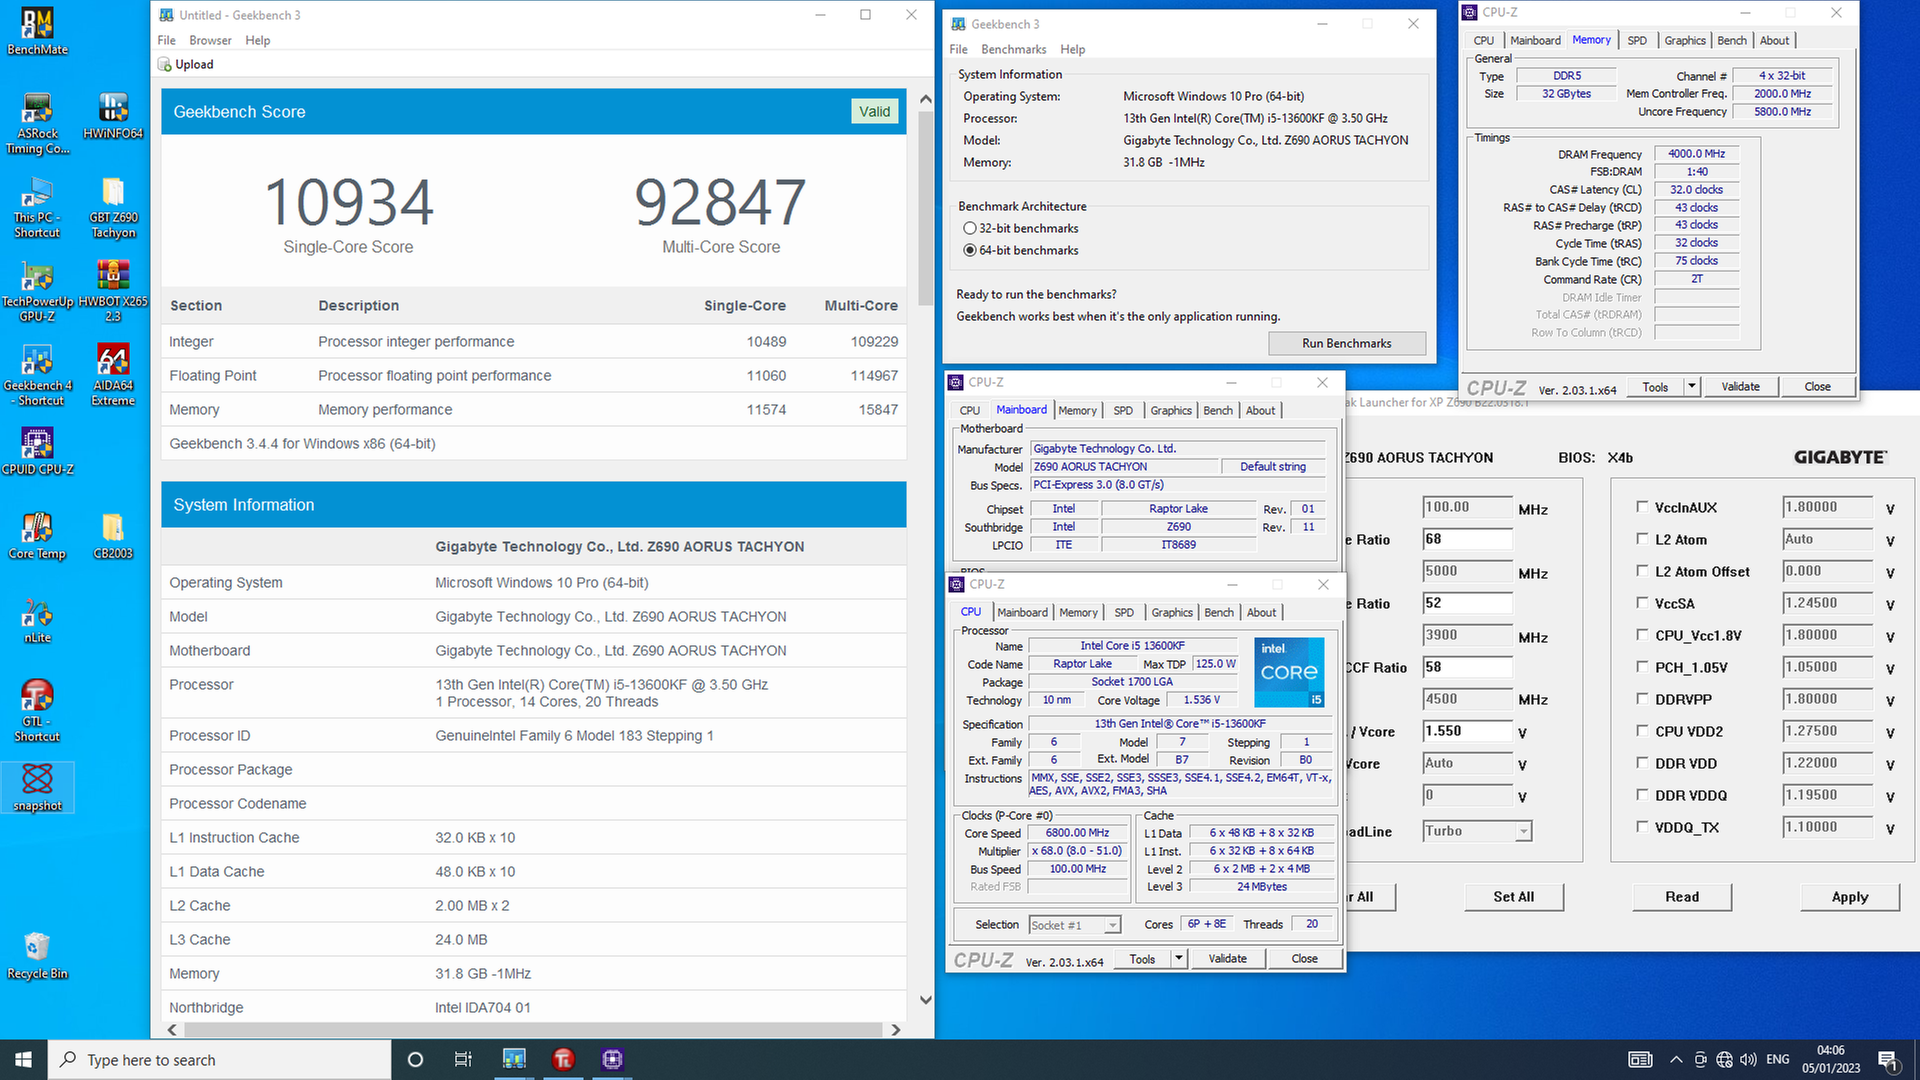The height and width of the screenshot is (1080, 1920).
Task: Click scroll down arrow in Geekbench results
Action: [x=926, y=999]
